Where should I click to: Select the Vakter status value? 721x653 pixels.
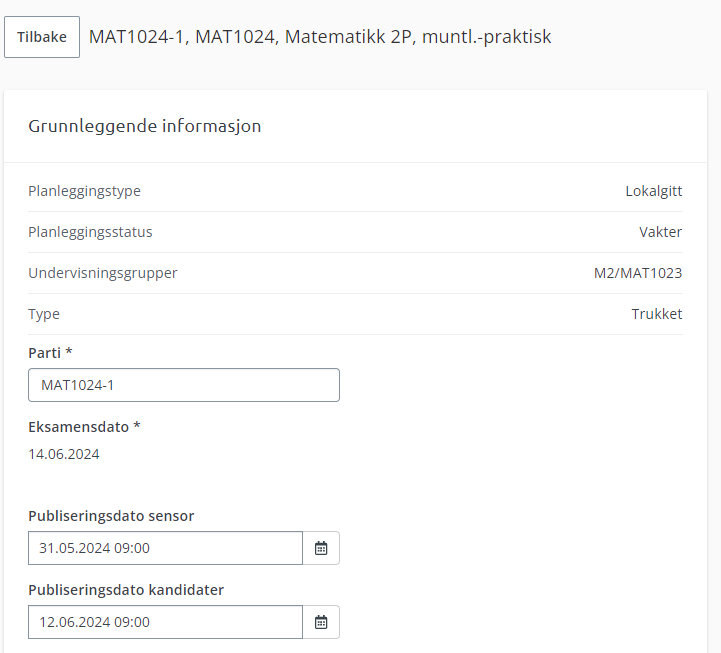coord(661,232)
